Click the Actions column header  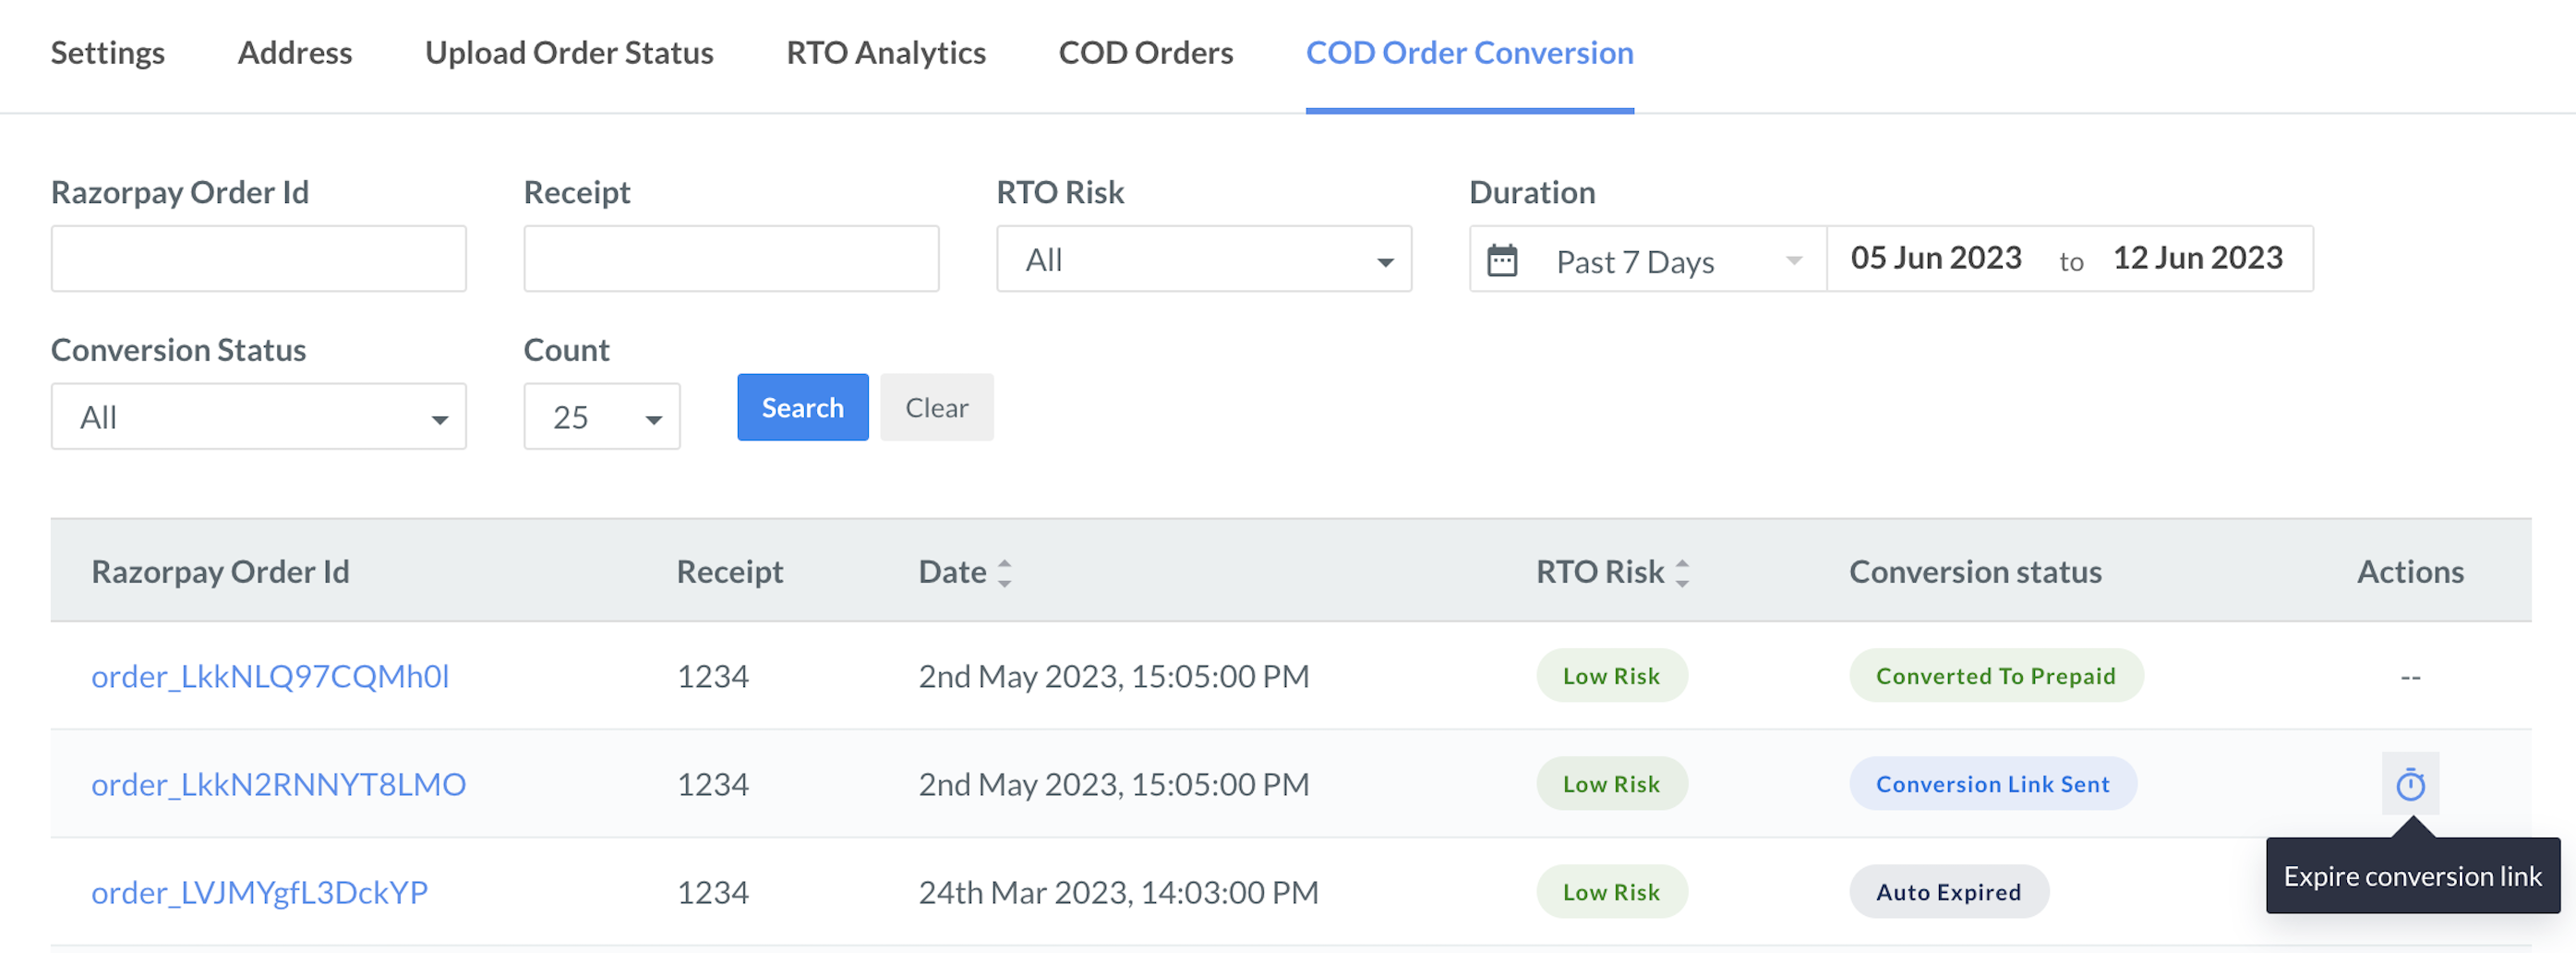coord(2410,572)
